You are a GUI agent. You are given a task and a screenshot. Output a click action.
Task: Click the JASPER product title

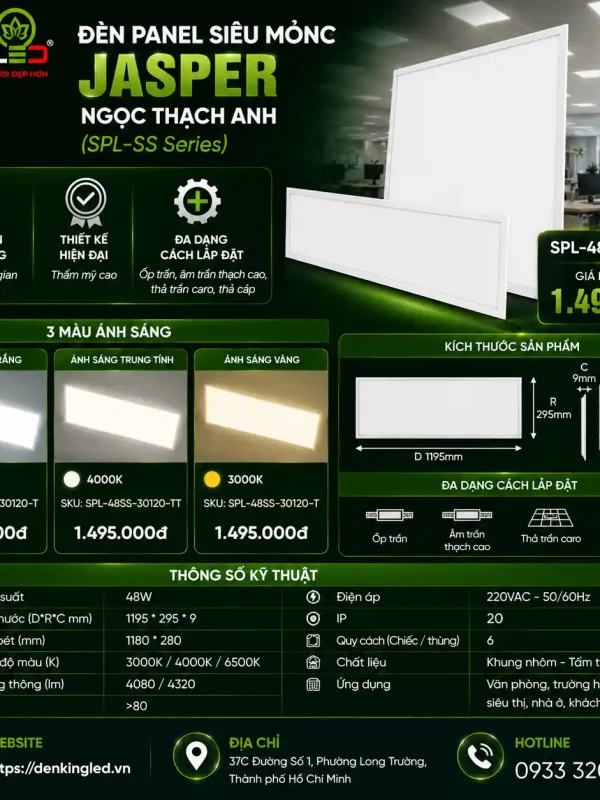tap(178, 76)
